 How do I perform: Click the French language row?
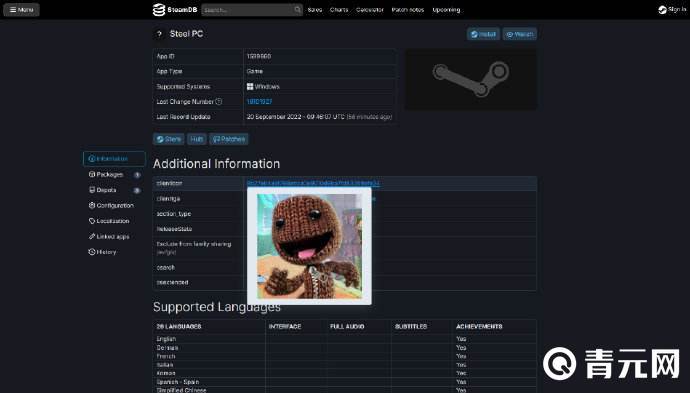pyautogui.click(x=345, y=356)
